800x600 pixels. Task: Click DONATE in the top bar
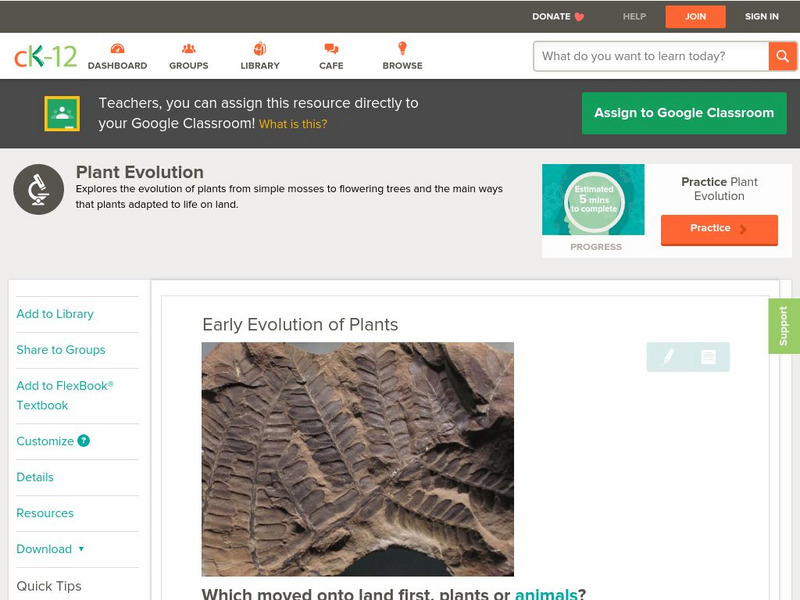[x=551, y=17]
